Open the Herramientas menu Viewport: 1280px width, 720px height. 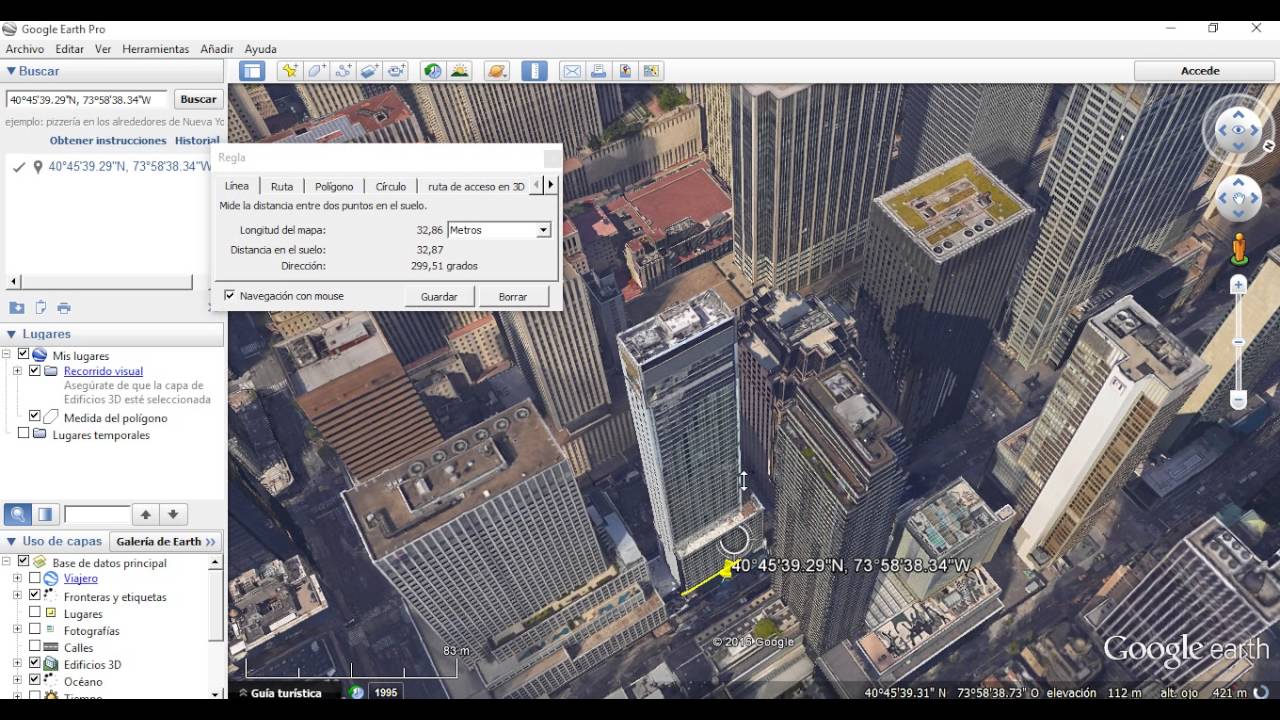click(156, 49)
